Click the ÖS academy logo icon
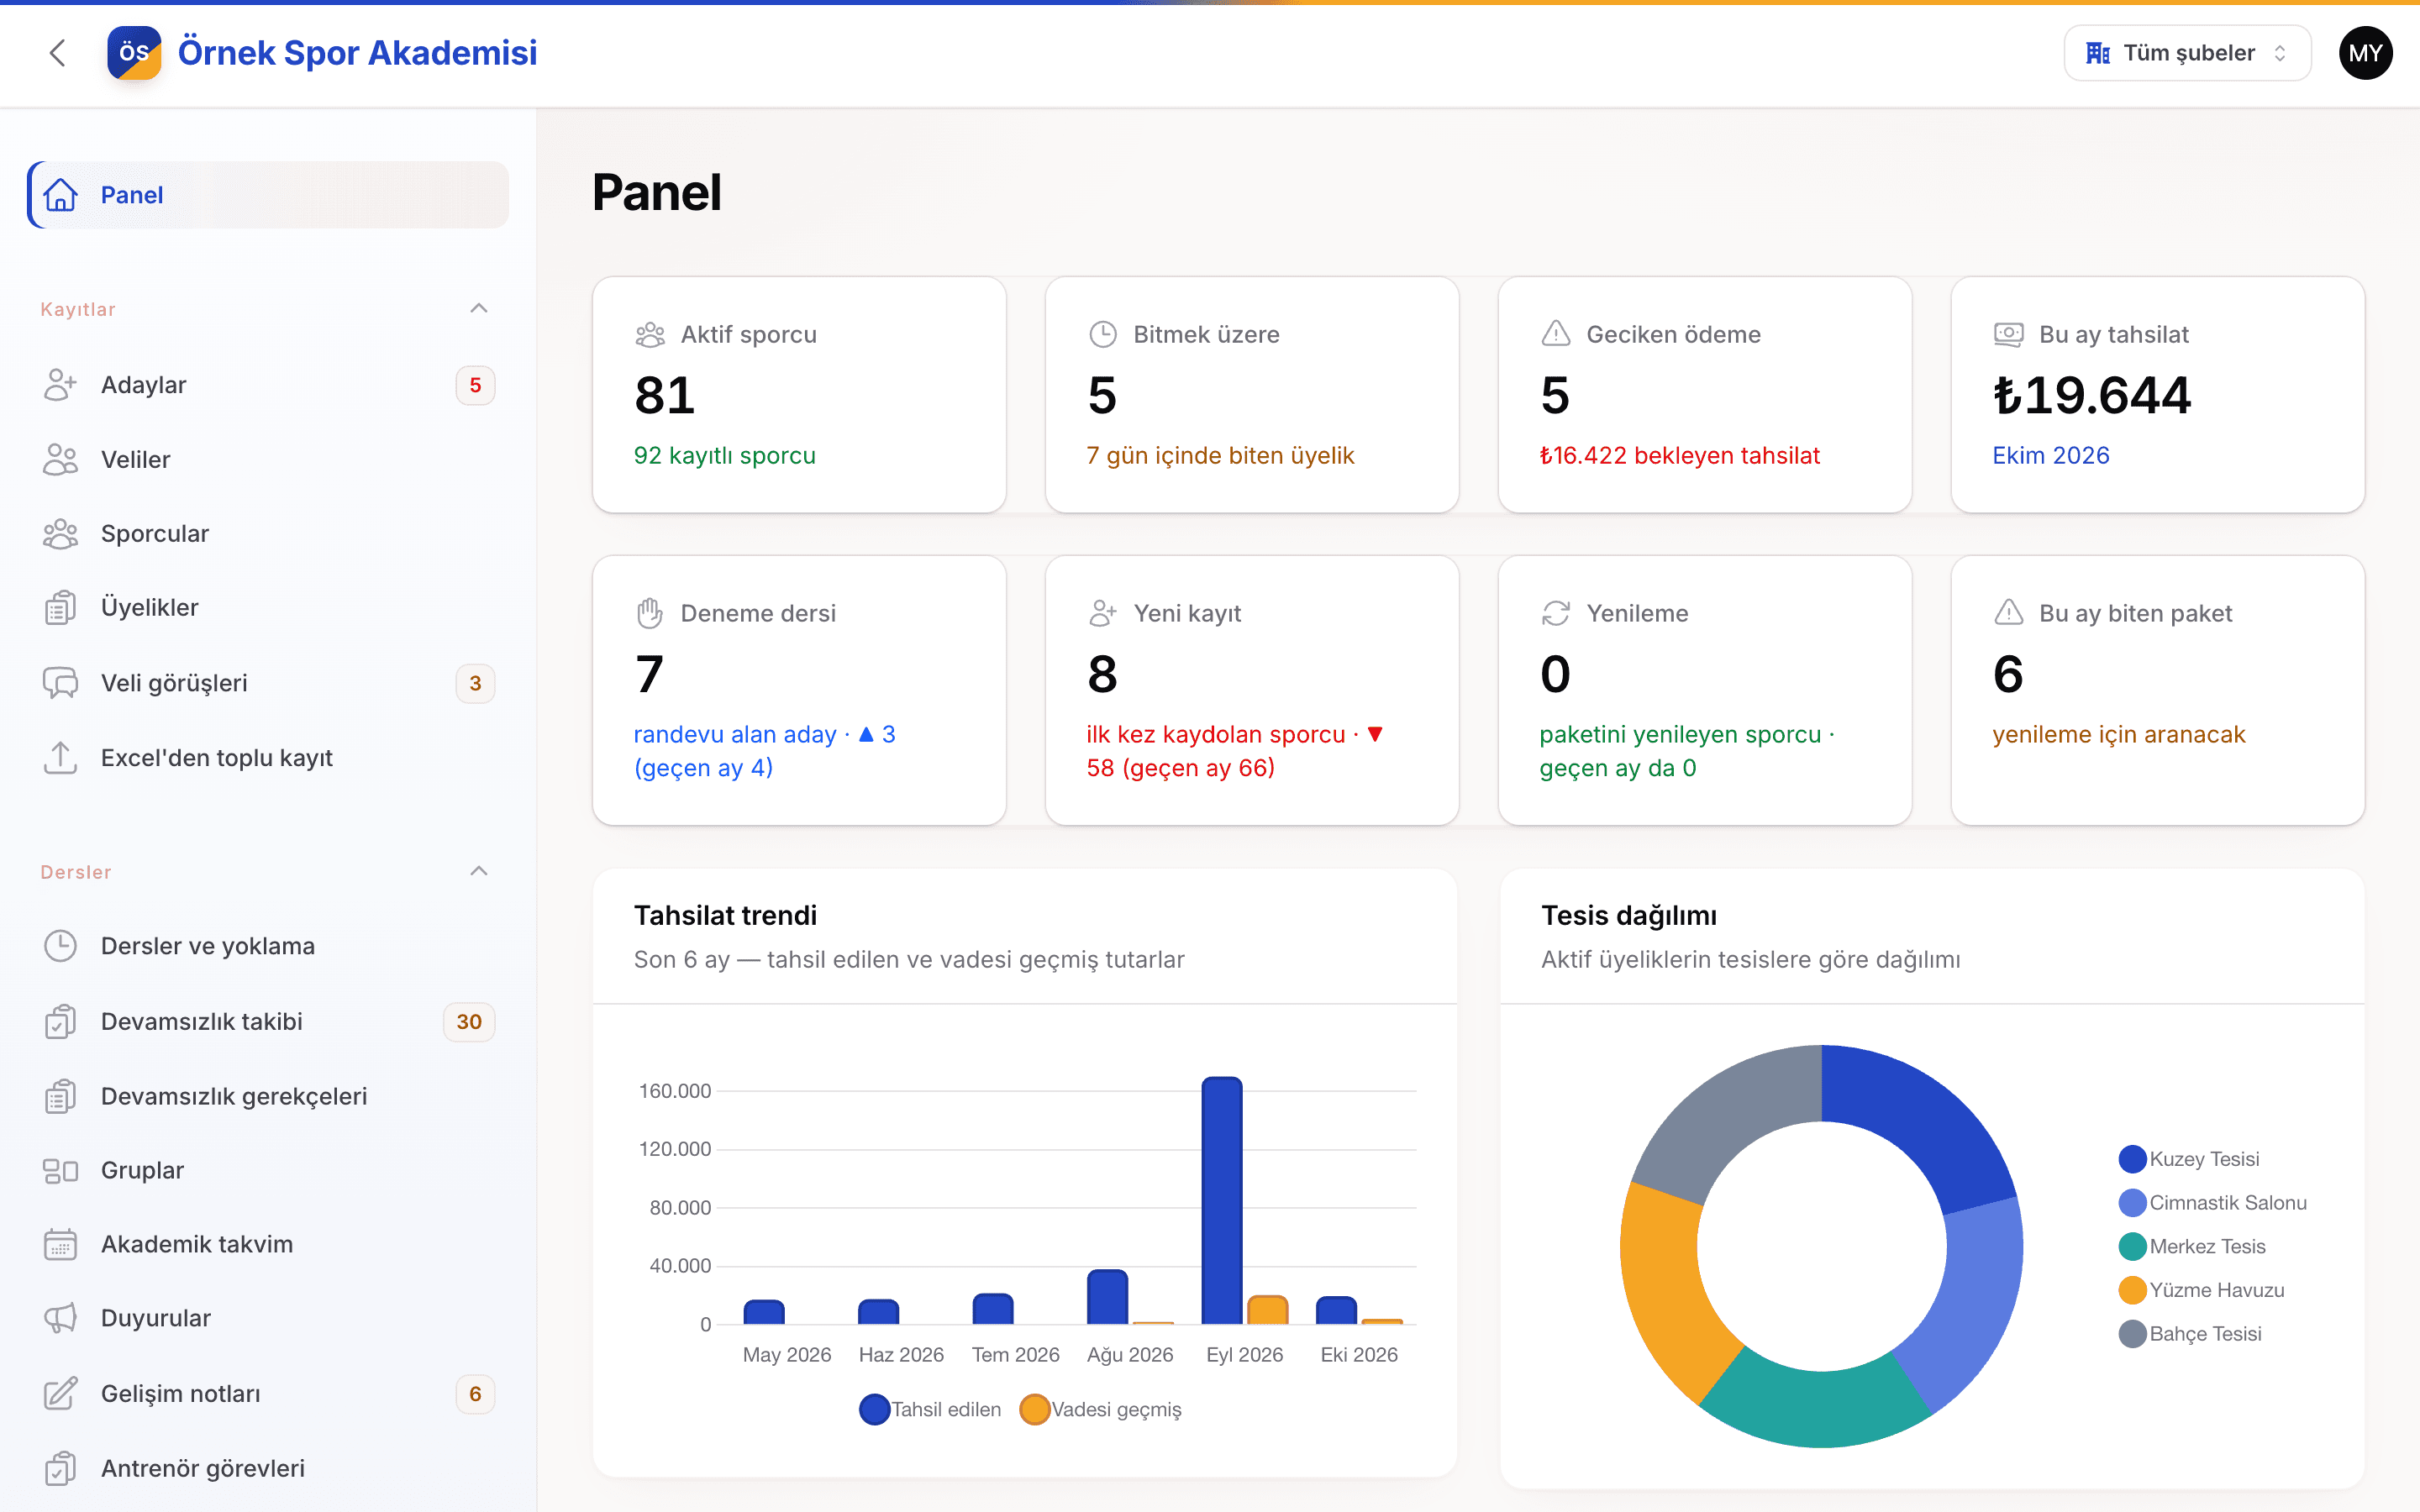2420x1512 pixels. pos(134,53)
